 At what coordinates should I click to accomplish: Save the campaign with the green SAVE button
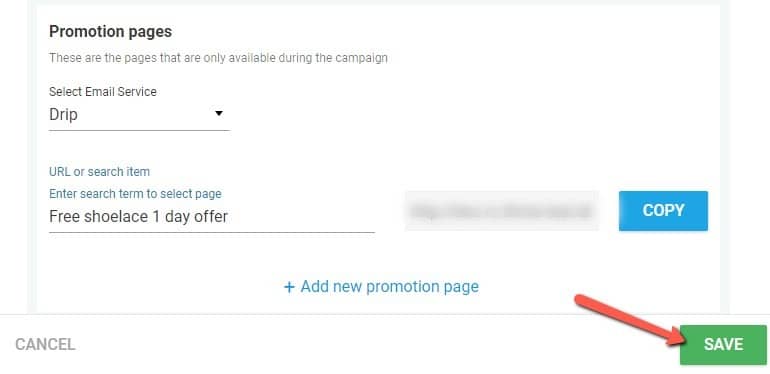click(723, 345)
